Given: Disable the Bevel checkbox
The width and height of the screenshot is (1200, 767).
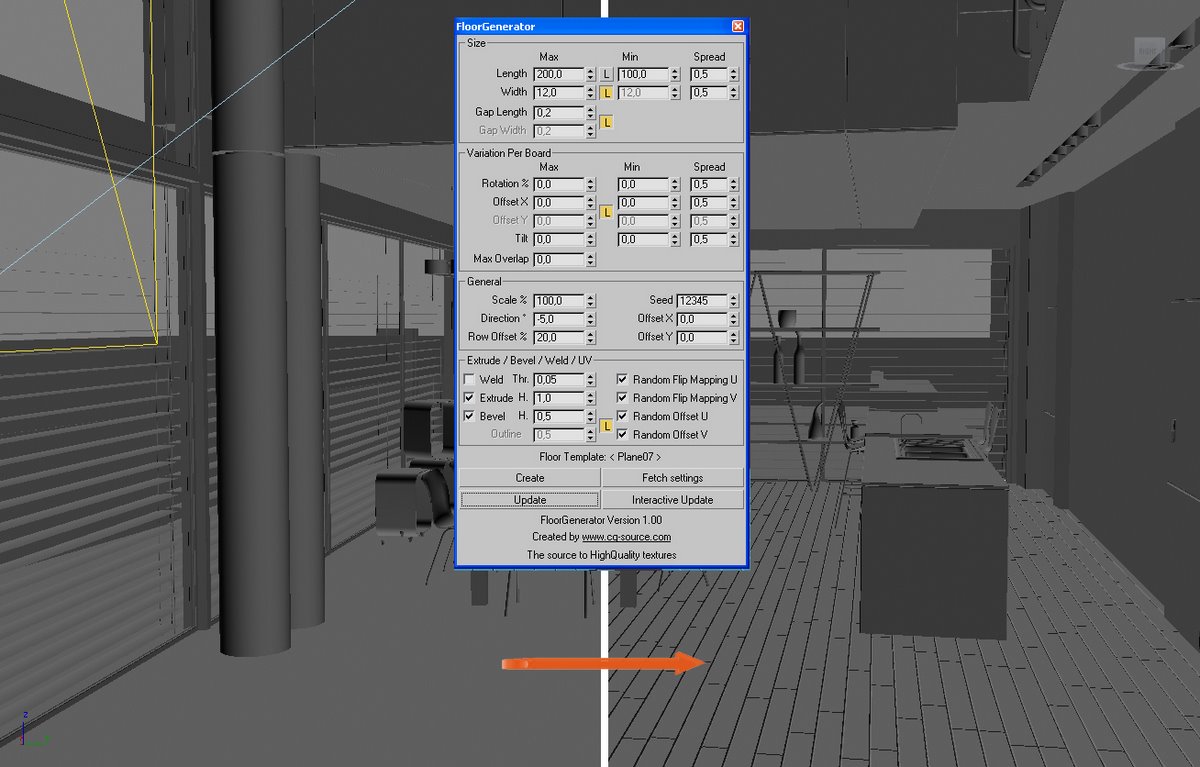Looking at the screenshot, I should pos(470,416).
